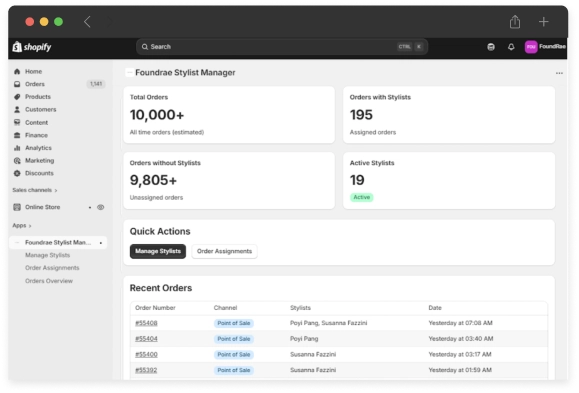Open Finance in the sidebar
Viewport: 579px width, 393px height.
(36, 135)
